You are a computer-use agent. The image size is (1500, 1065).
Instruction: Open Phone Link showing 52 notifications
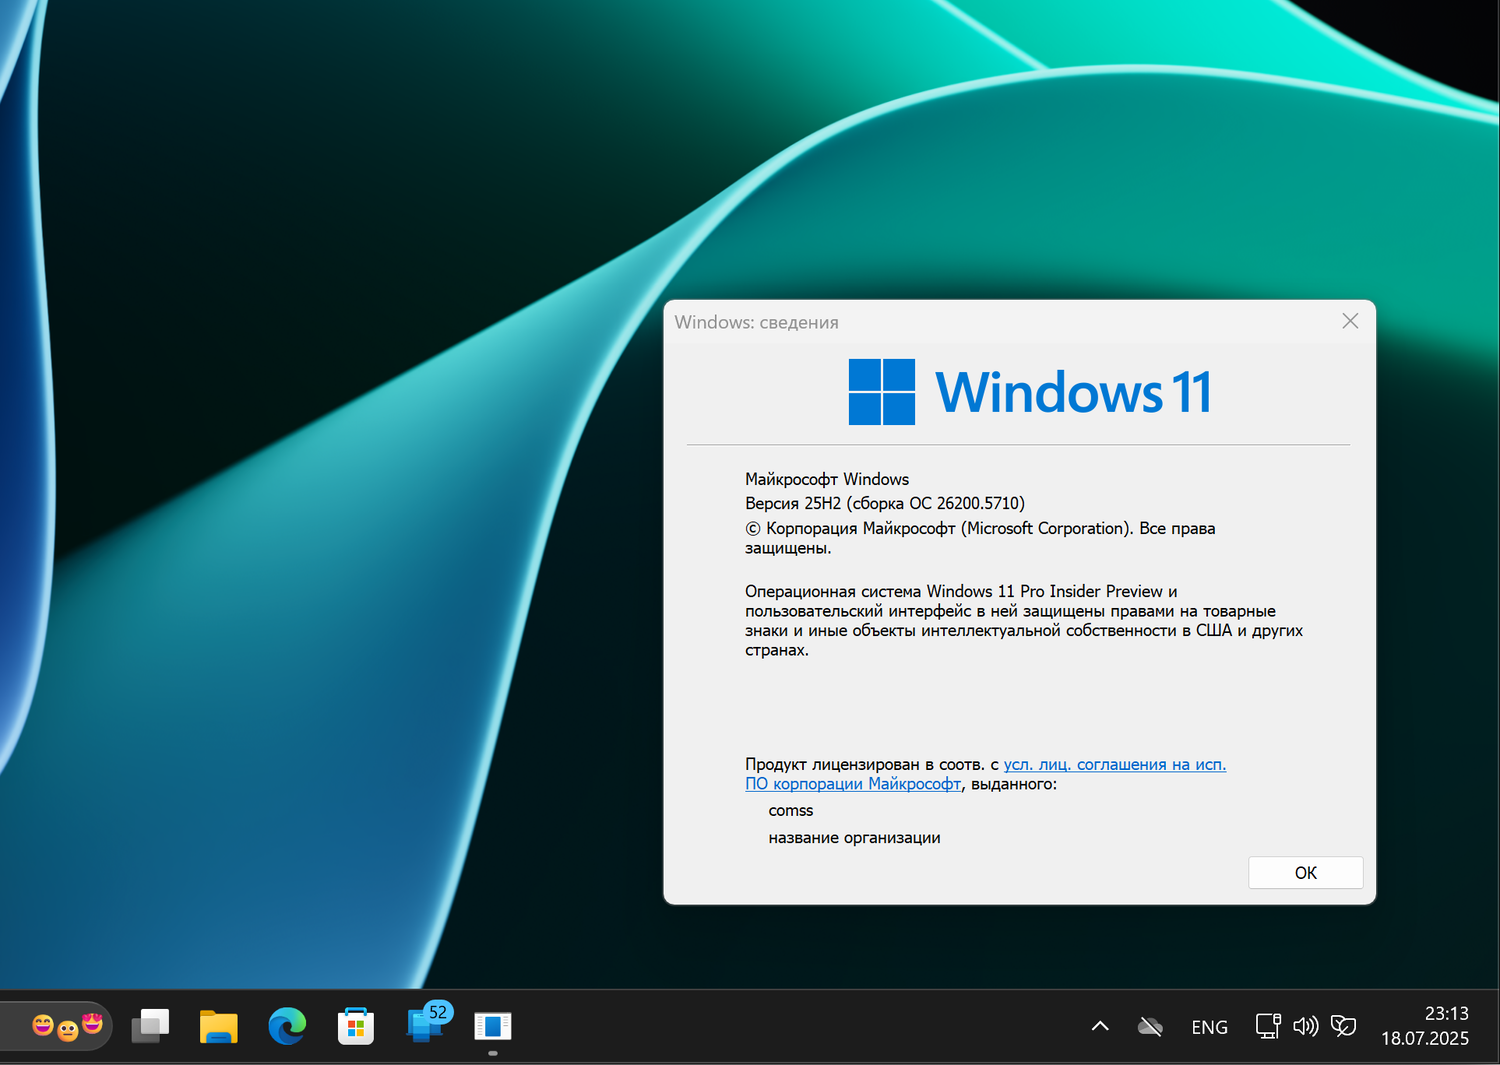(424, 1025)
